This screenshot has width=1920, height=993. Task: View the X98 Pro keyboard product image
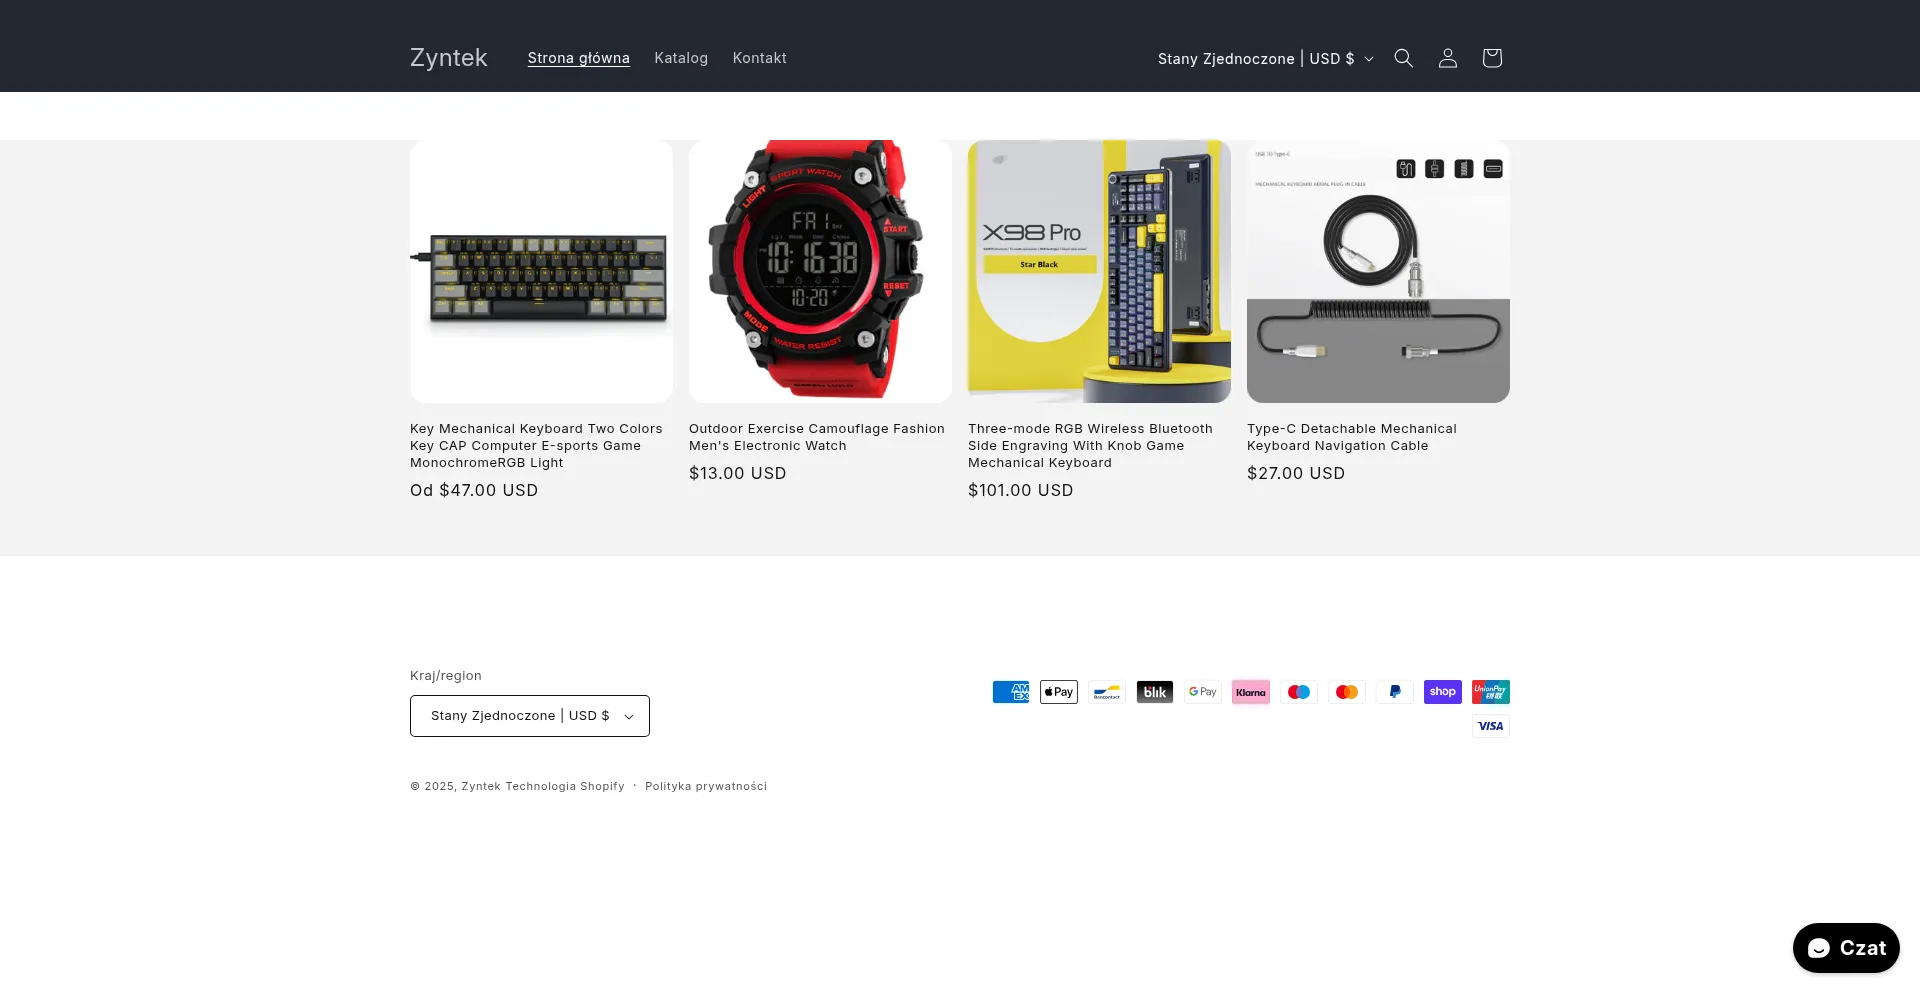coord(1099,271)
